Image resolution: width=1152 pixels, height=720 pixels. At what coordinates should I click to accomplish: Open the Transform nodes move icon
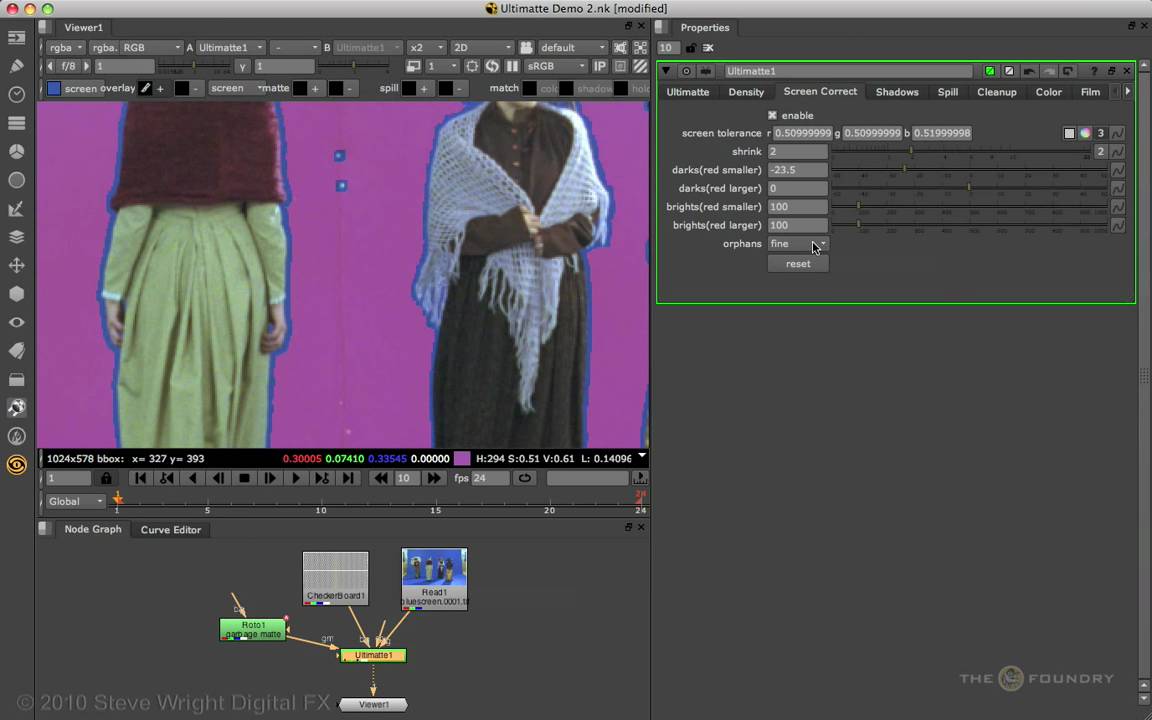point(16,265)
